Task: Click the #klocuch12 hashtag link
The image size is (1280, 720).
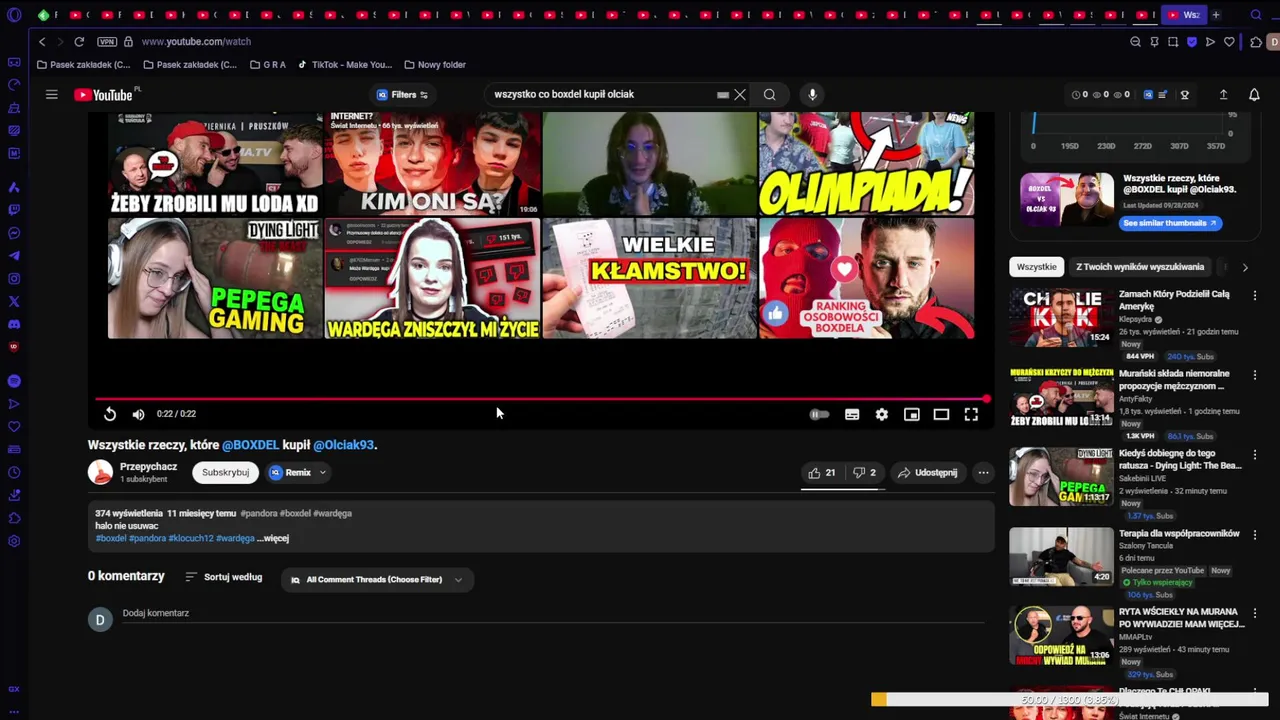Action: 190,538
